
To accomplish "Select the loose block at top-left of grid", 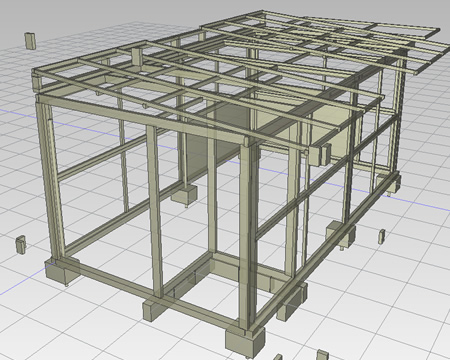I will (x=30, y=41).
